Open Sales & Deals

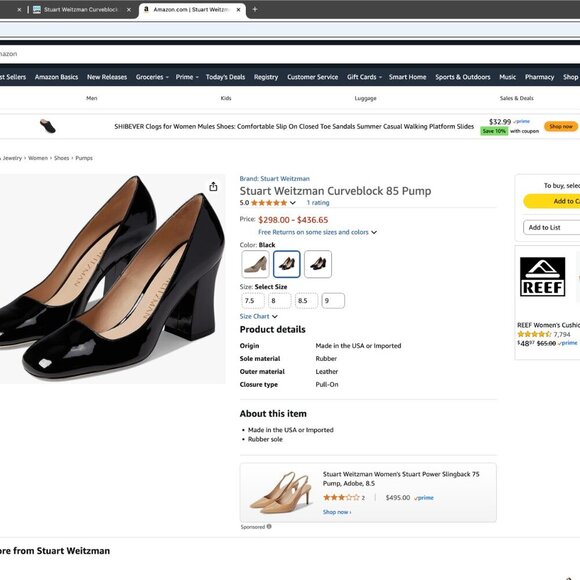(516, 98)
